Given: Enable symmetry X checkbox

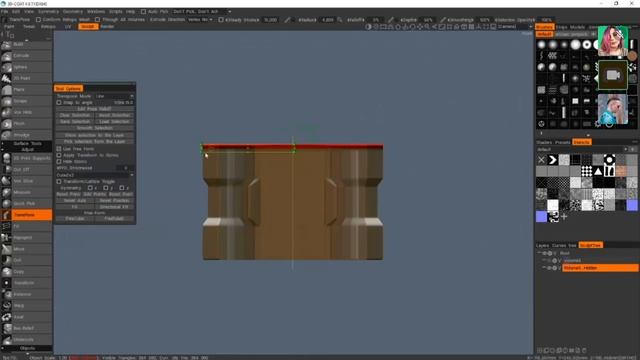Looking at the screenshot, I should coord(90,188).
